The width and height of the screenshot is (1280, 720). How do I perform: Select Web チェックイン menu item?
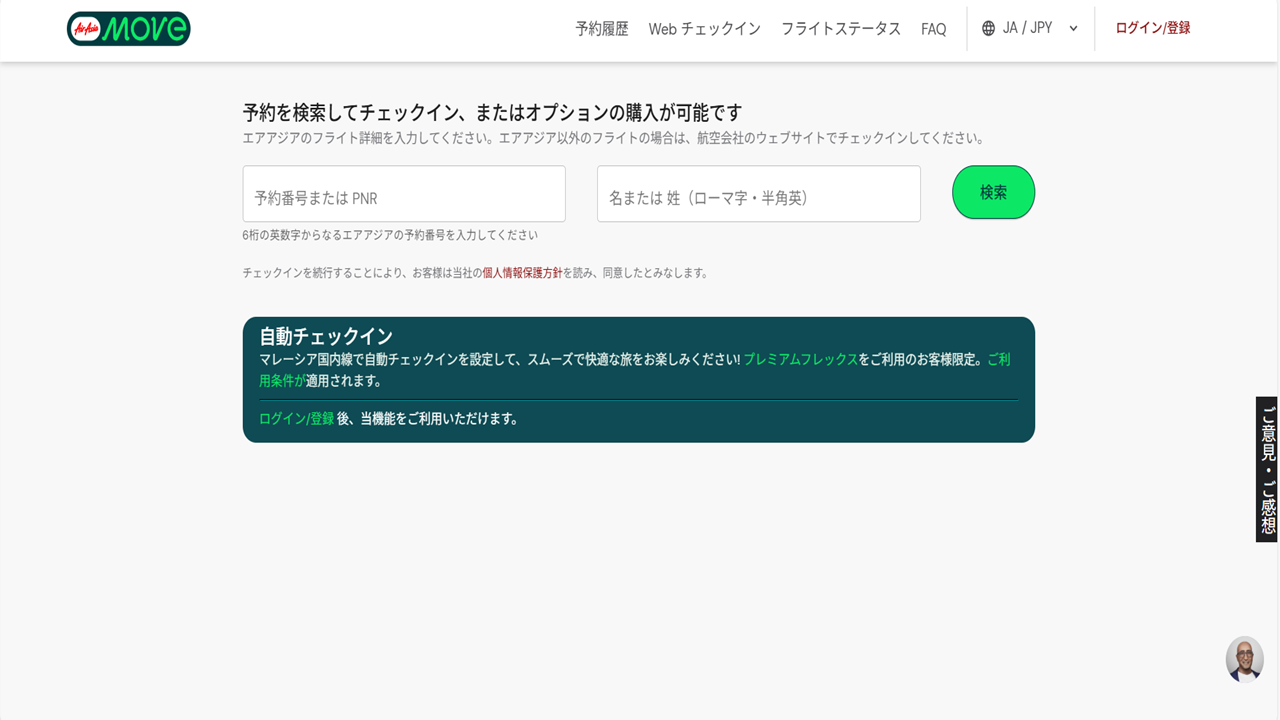pyautogui.click(x=704, y=29)
